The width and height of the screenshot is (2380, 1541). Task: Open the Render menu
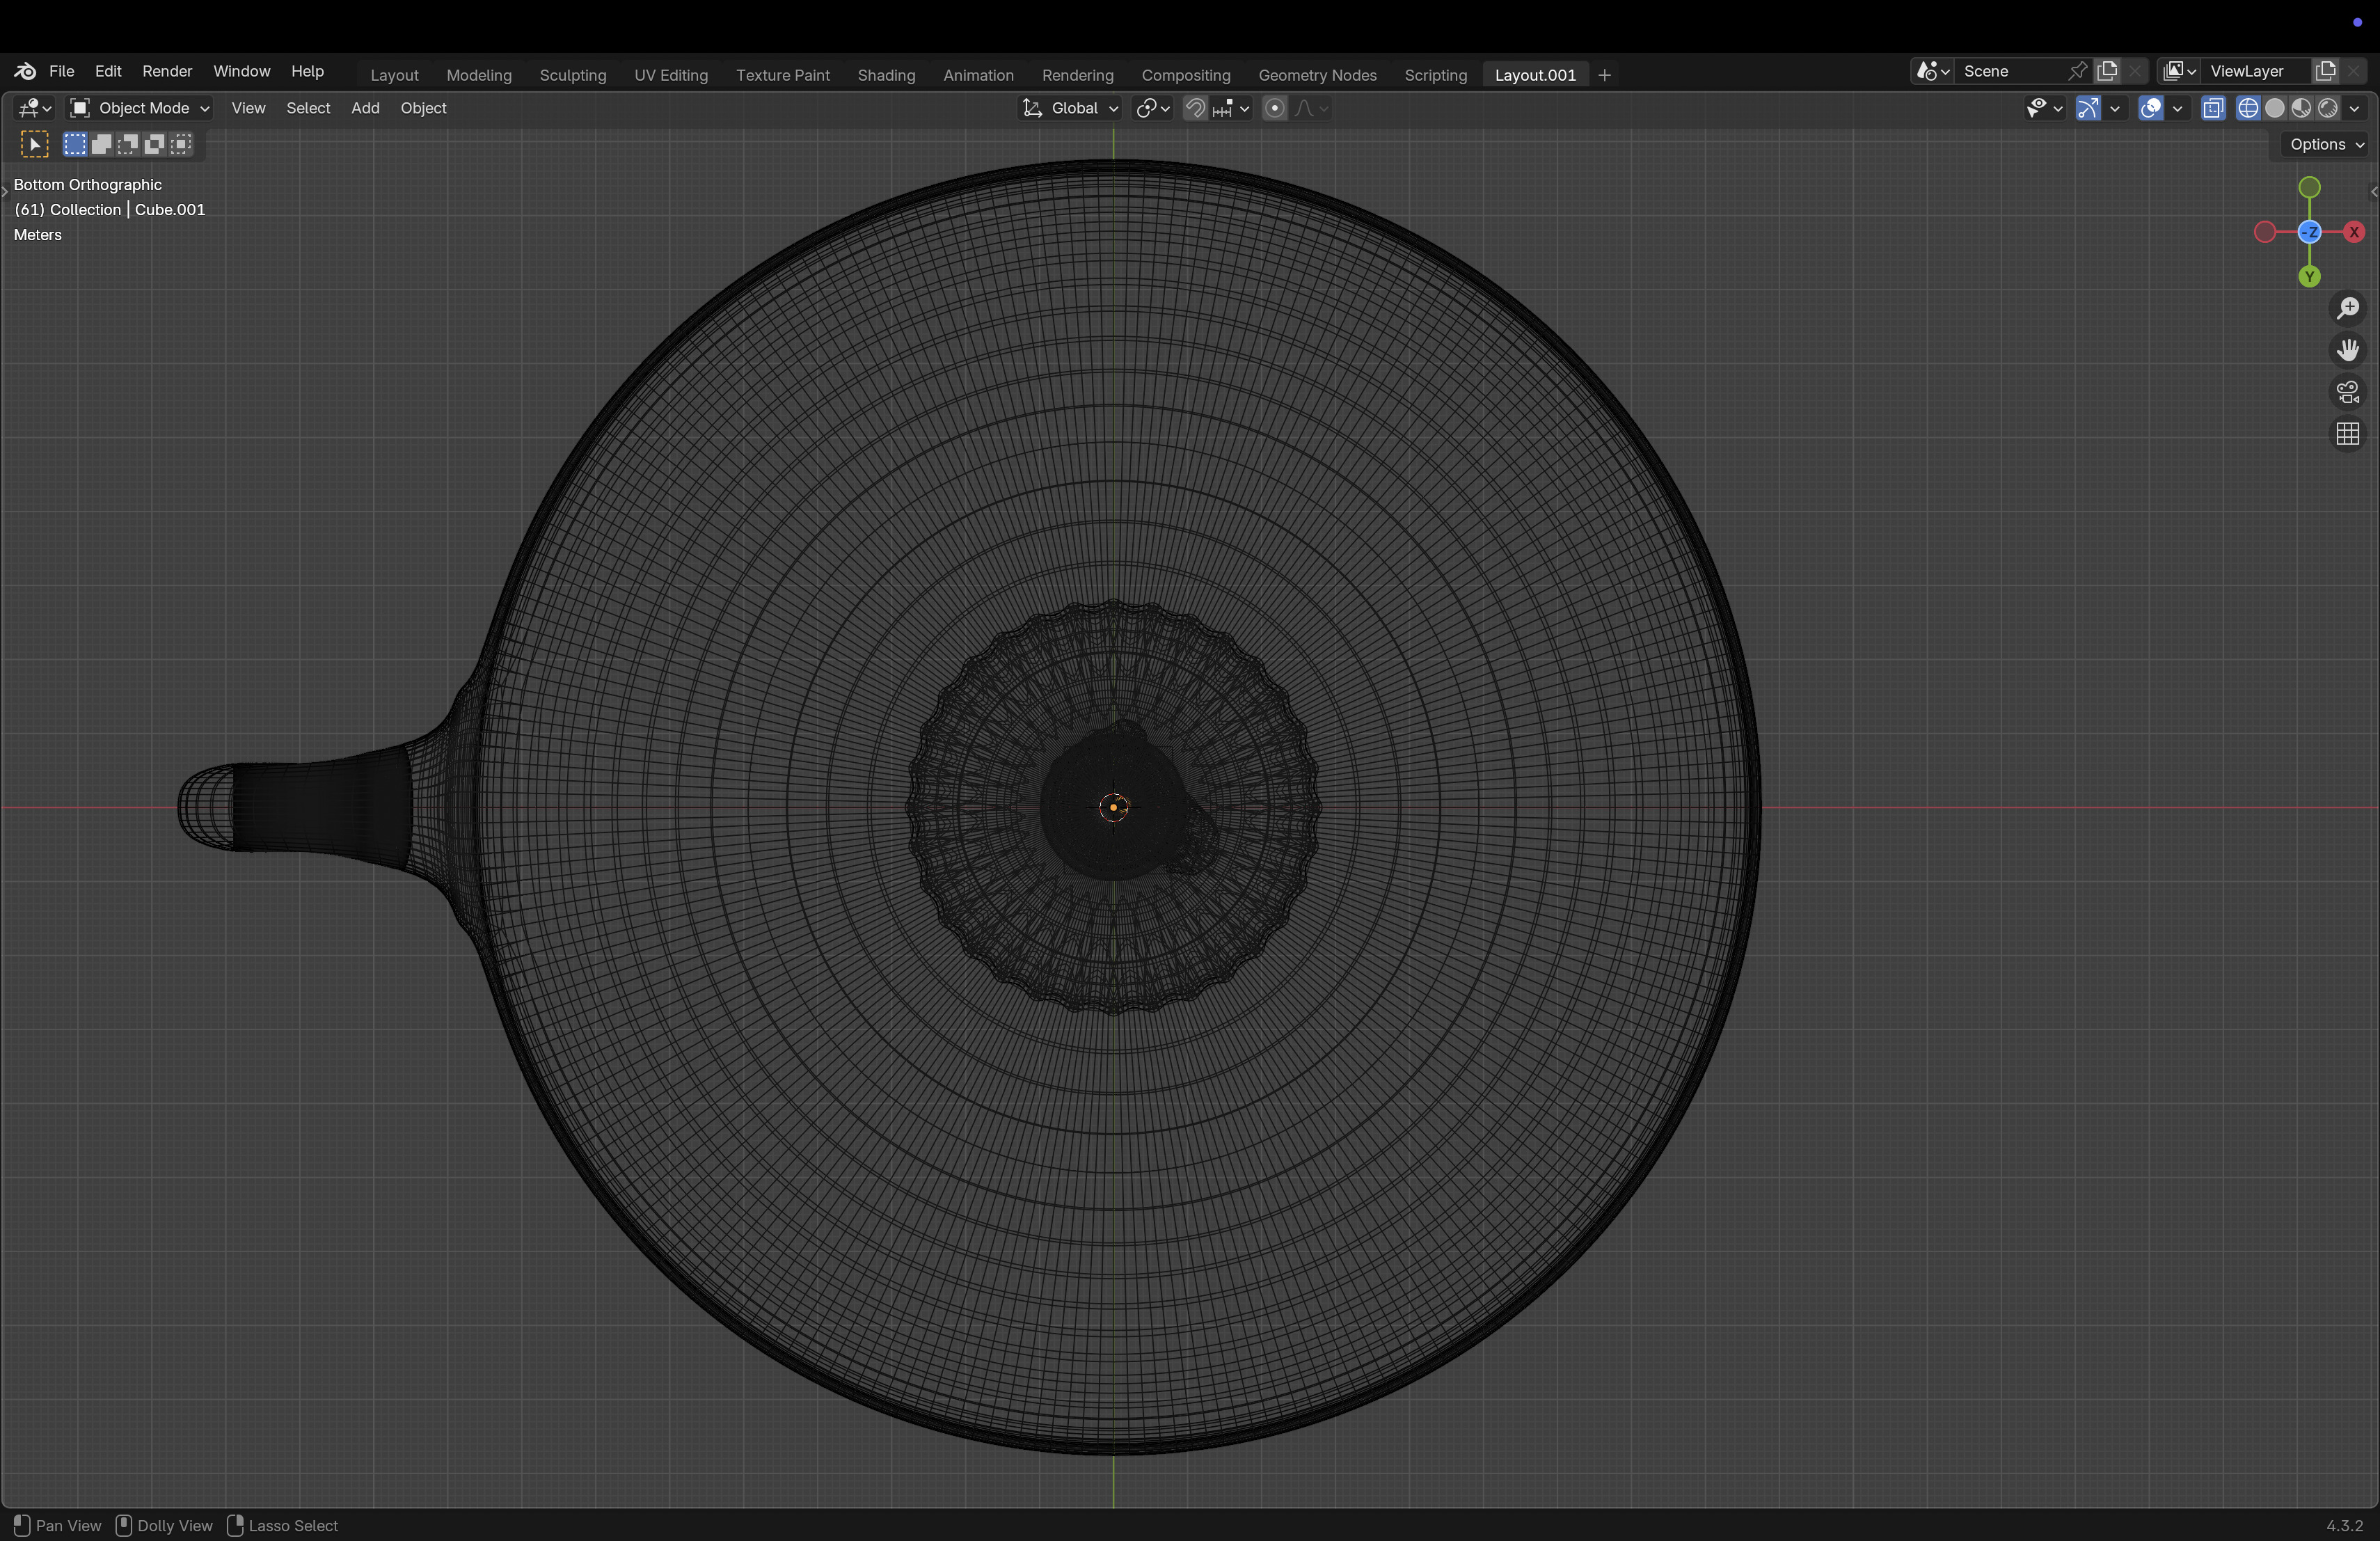pos(166,71)
